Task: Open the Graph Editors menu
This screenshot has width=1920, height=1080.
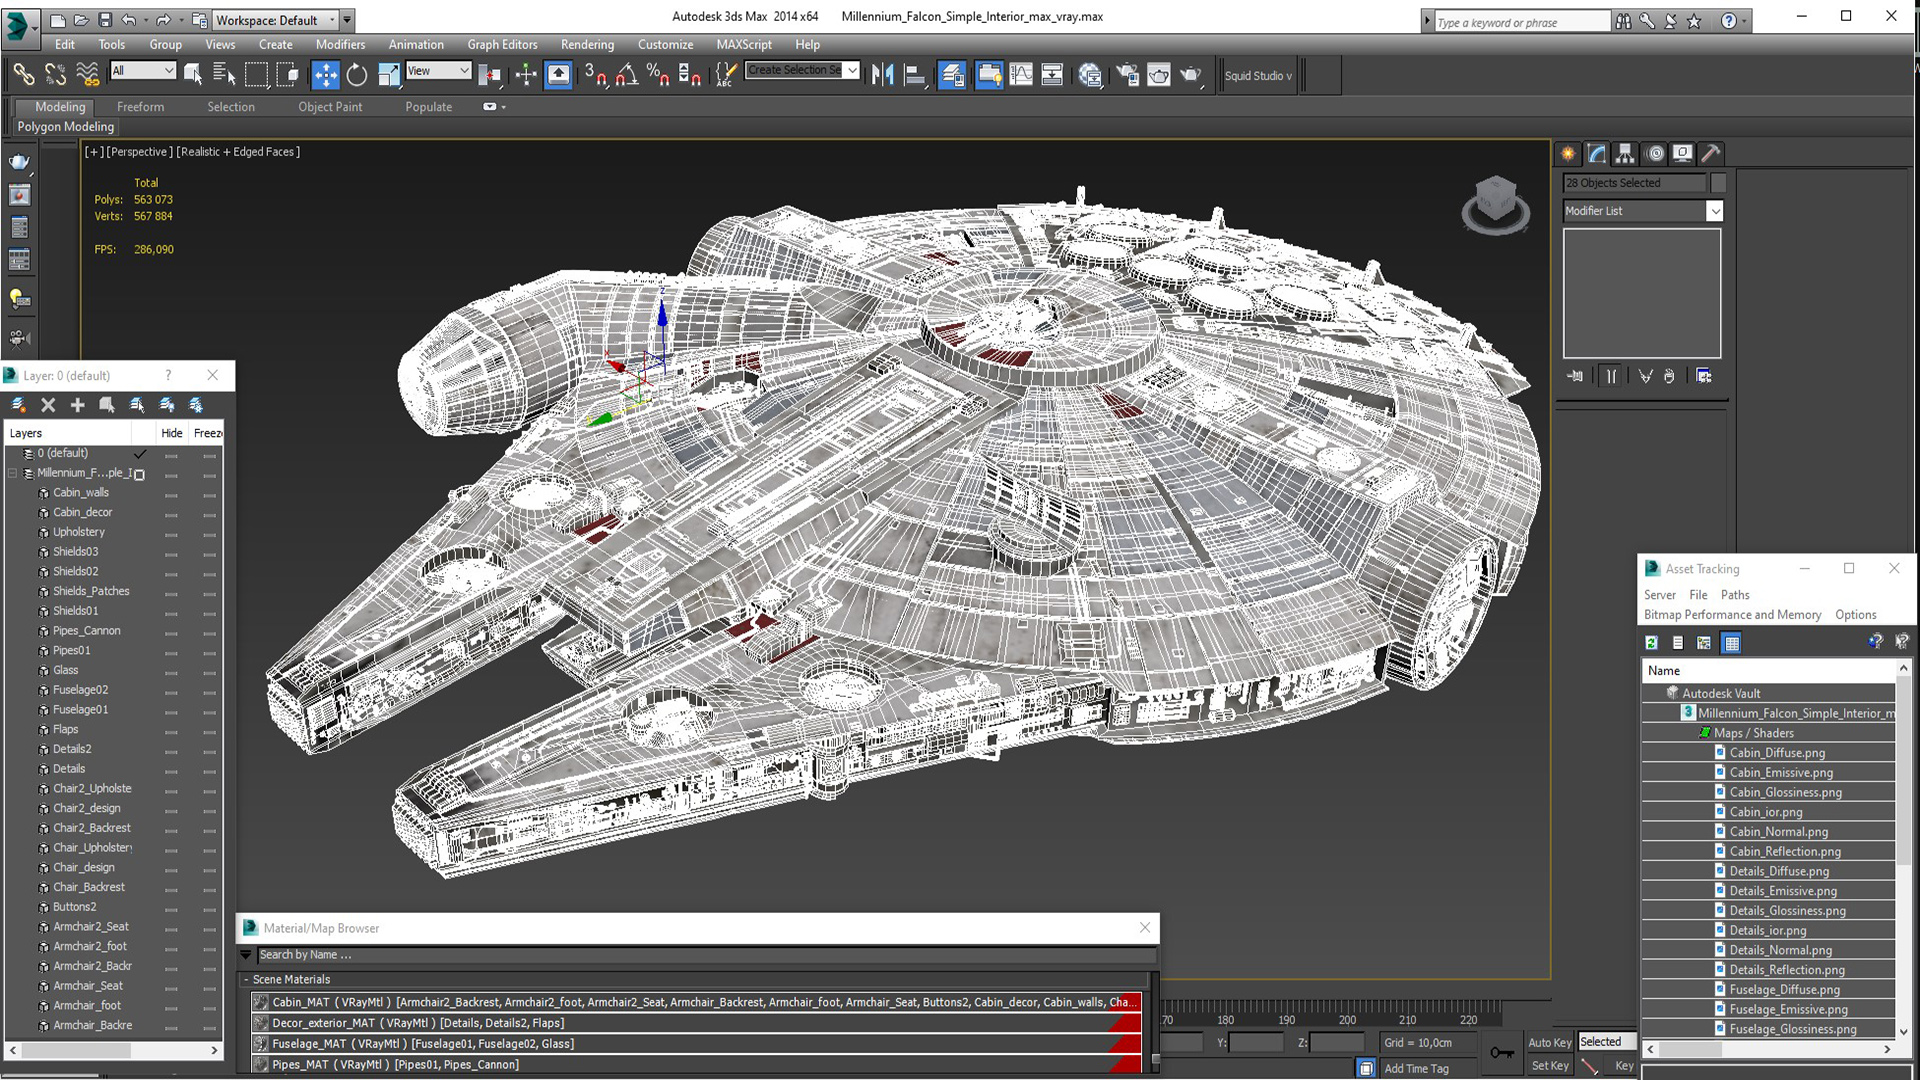Action: click(502, 44)
